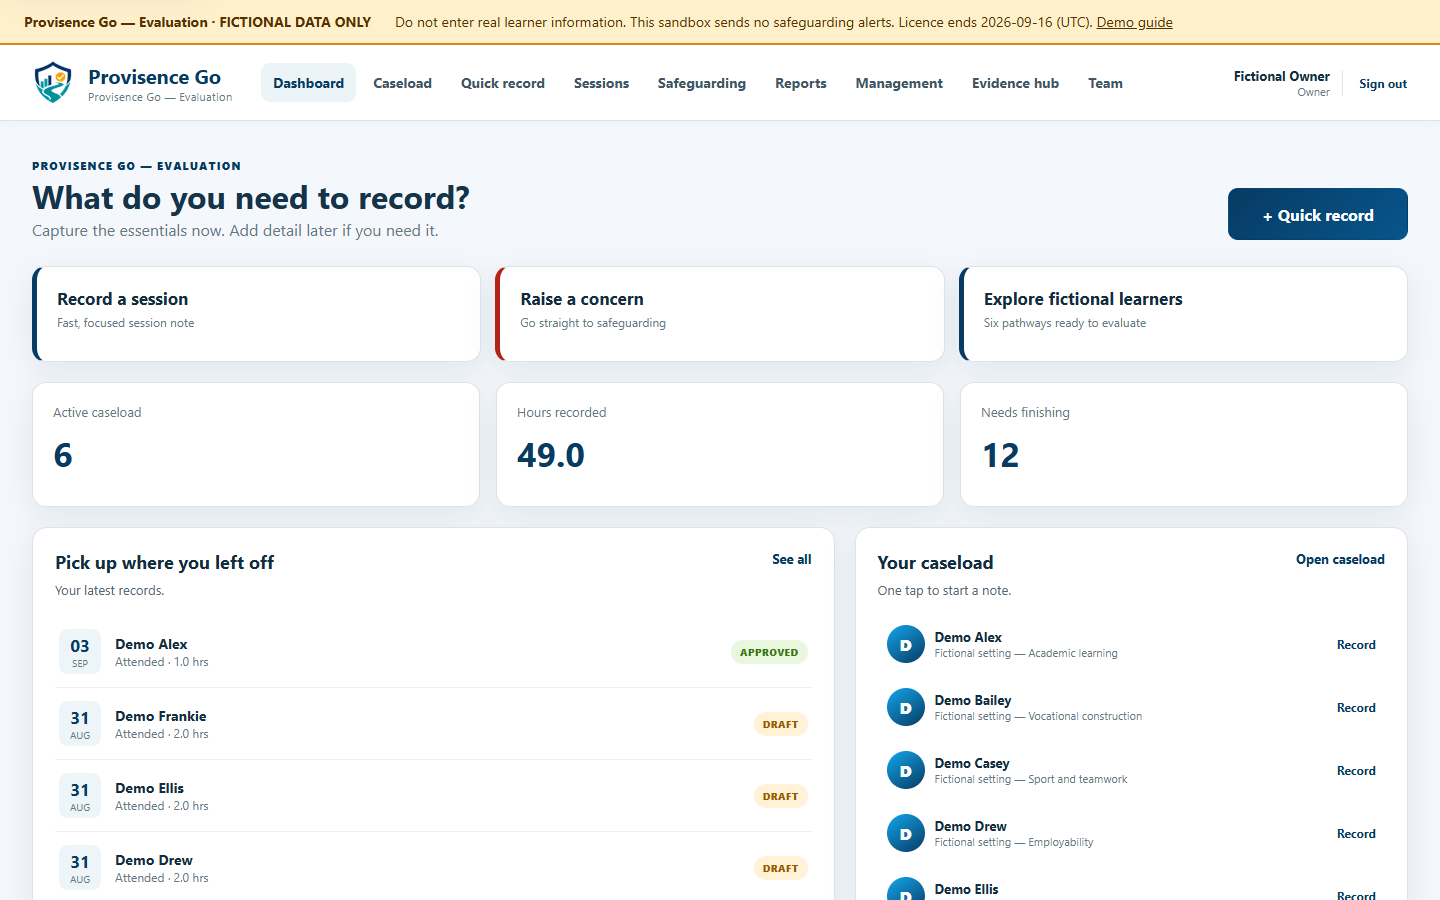Open the Active caseload stat card
Image resolution: width=1440 pixels, height=900 pixels.
(256, 444)
